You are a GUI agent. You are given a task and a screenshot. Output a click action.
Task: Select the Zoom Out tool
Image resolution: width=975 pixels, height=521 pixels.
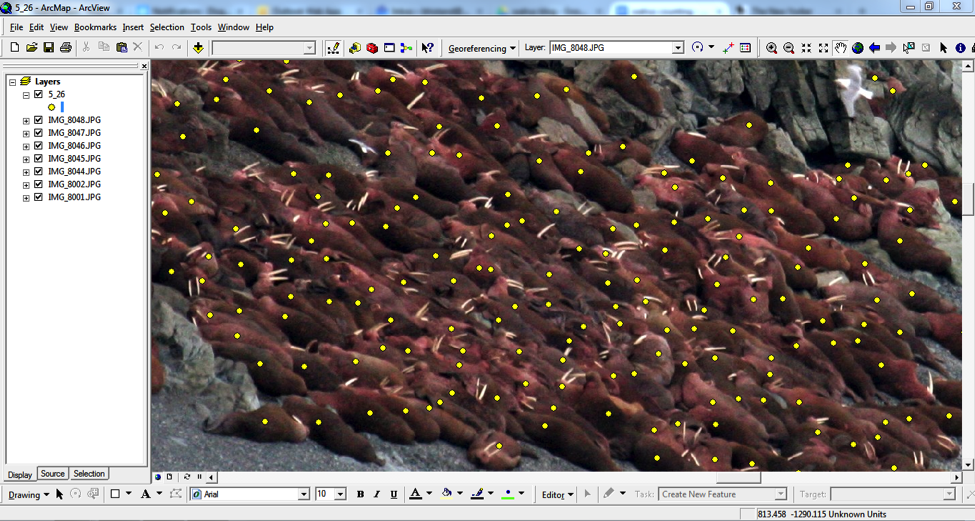pos(788,48)
